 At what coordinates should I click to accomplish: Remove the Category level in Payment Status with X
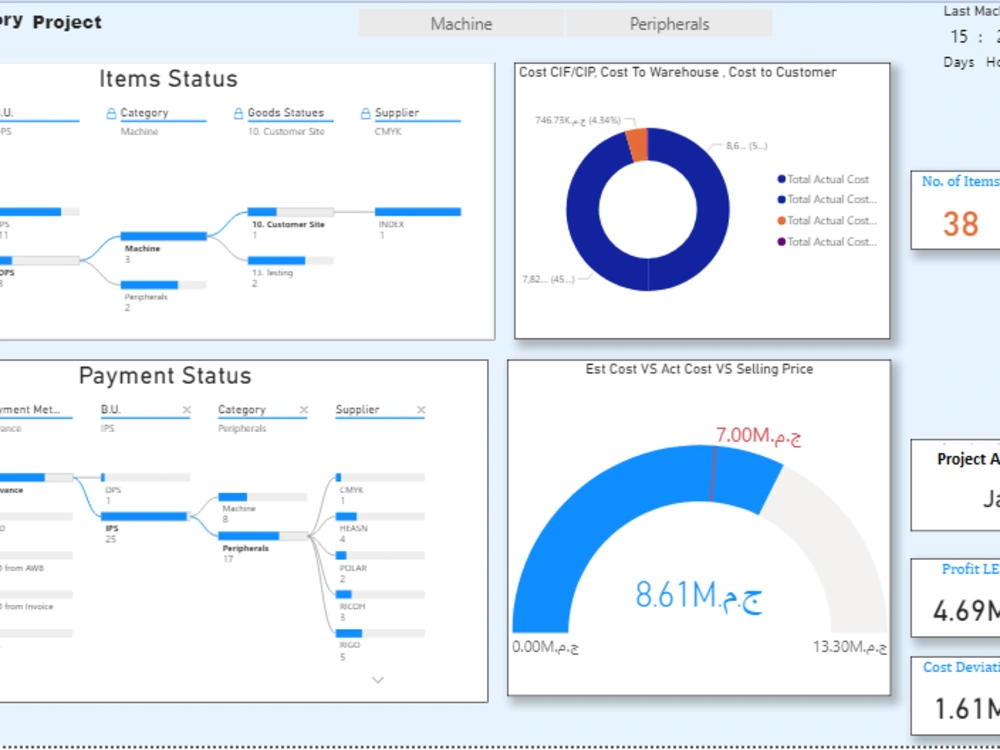(304, 410)
